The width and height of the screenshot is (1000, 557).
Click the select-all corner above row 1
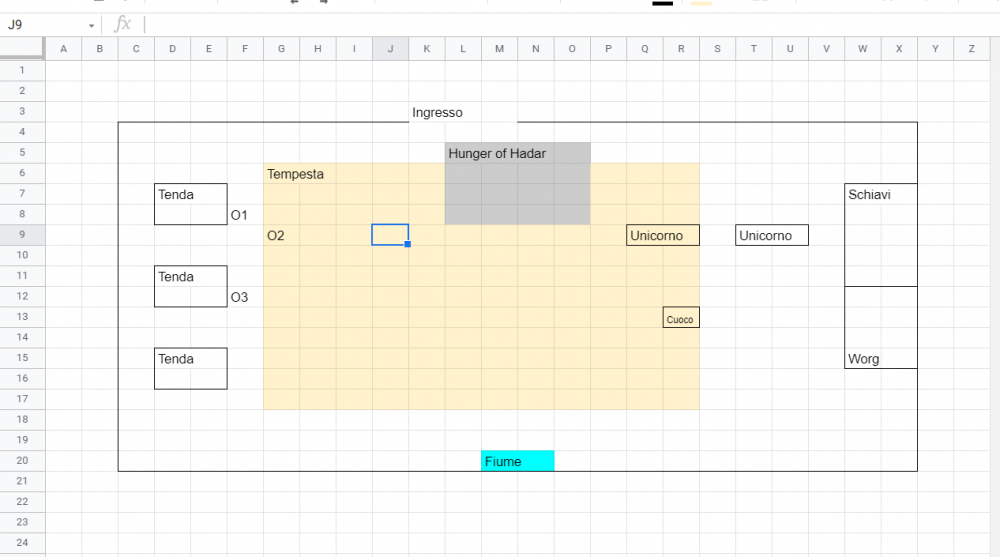22,48
